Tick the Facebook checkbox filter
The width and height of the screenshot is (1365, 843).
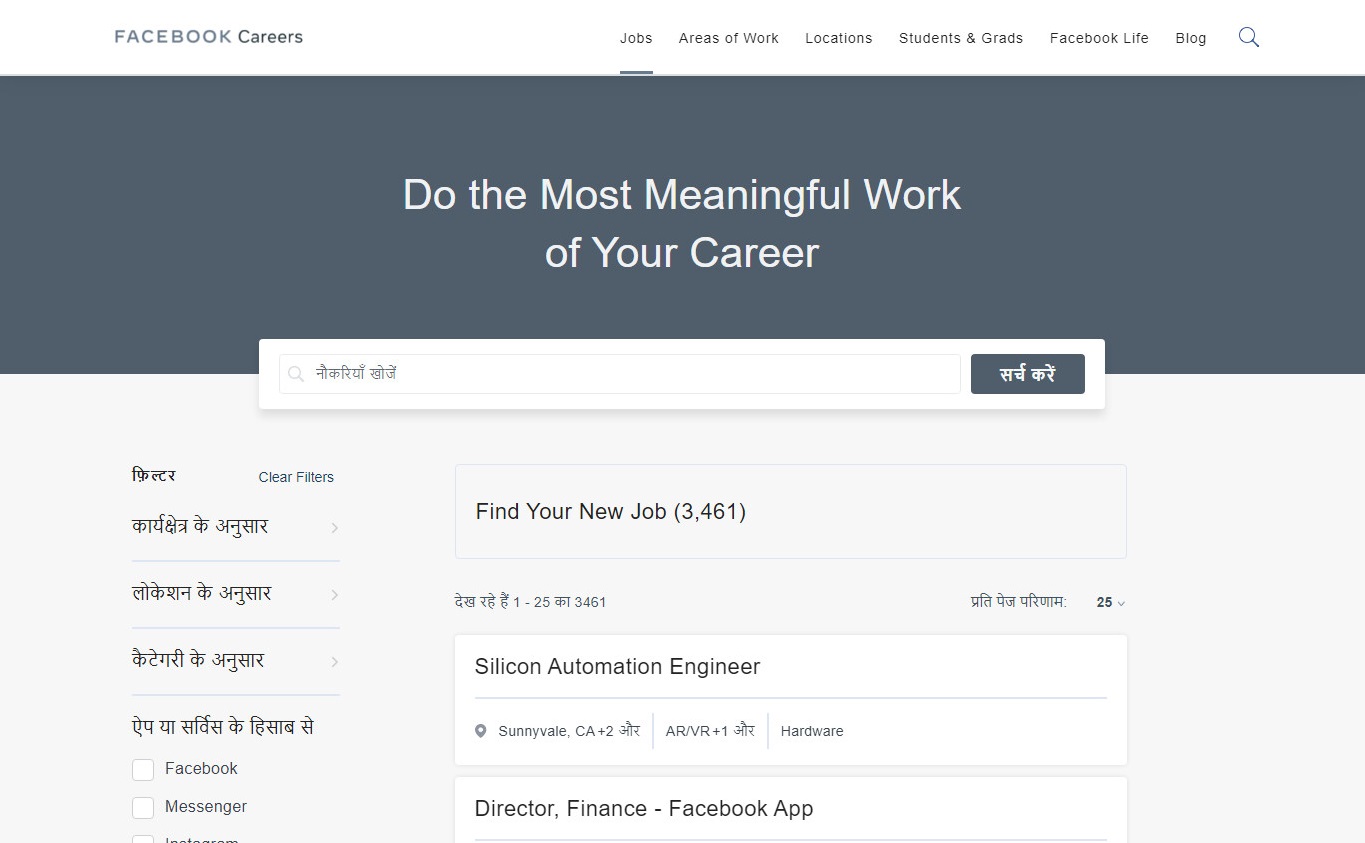(x=143, y=769)
